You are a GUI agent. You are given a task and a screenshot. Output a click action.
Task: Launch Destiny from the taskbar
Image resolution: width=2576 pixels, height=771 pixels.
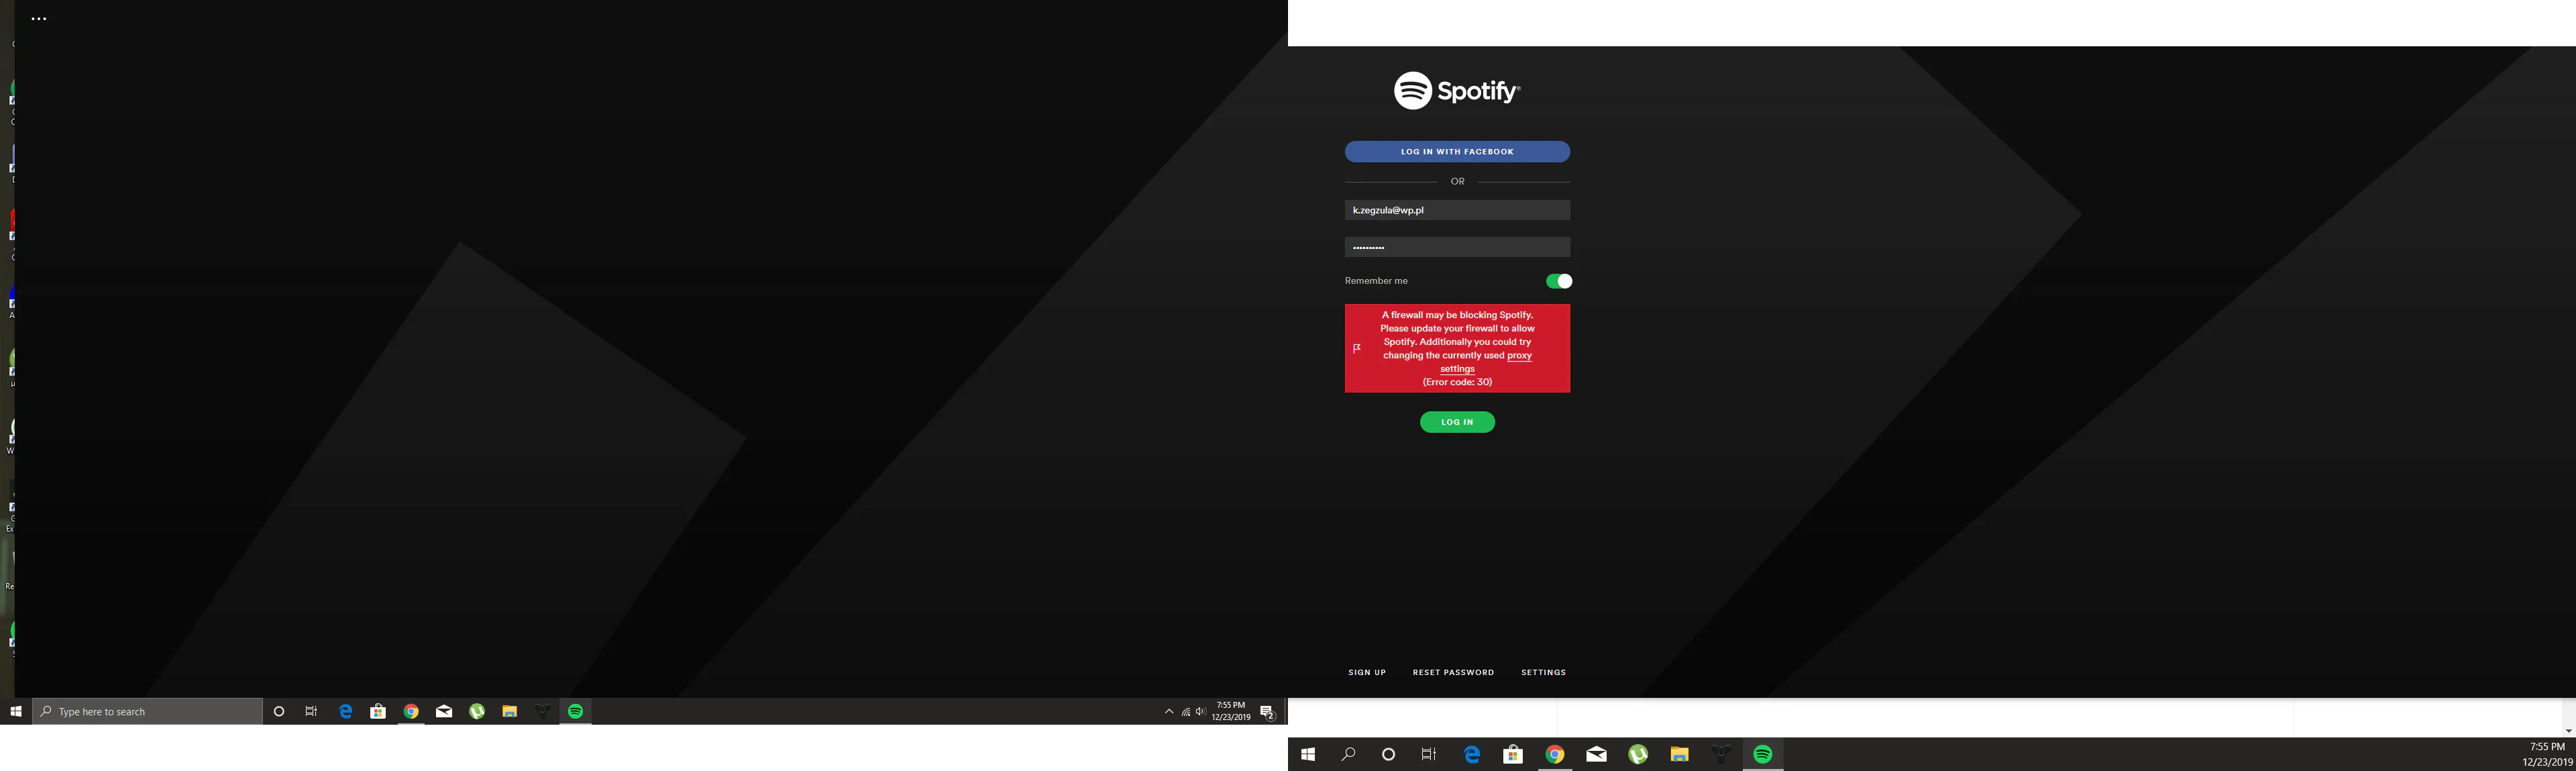(543, 711)
